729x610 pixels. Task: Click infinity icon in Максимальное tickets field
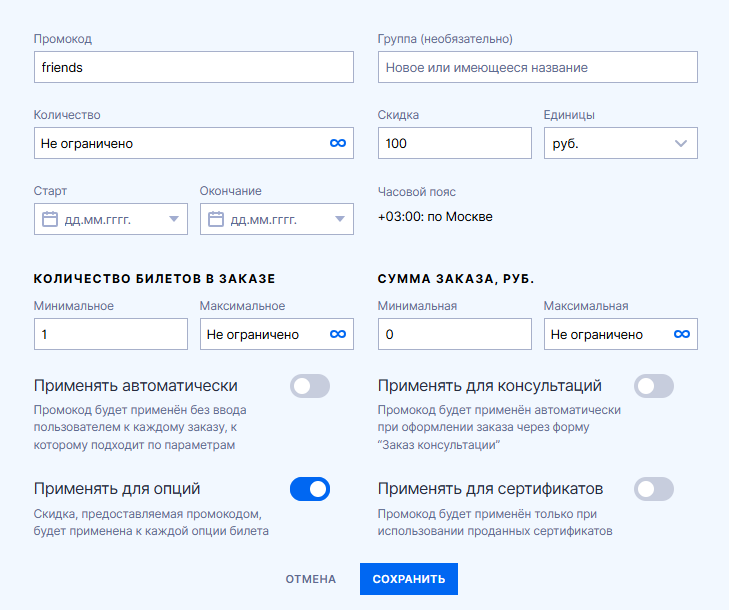tap(338, 334)
